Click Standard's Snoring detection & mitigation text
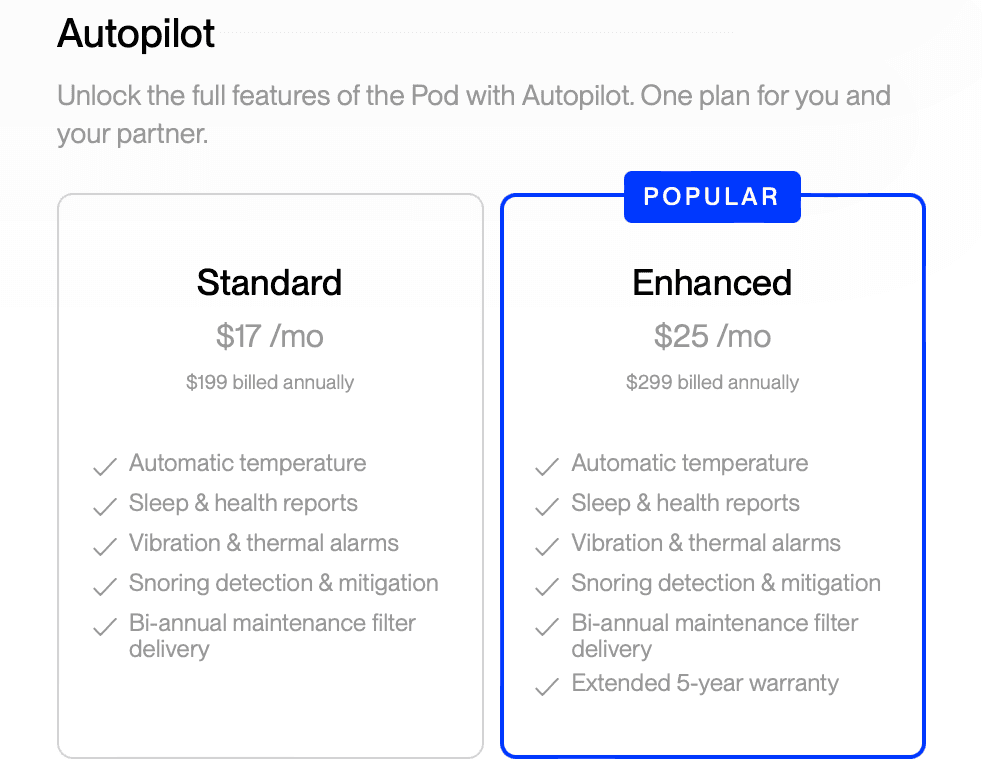Screen dimensions: 982x784 283,583
